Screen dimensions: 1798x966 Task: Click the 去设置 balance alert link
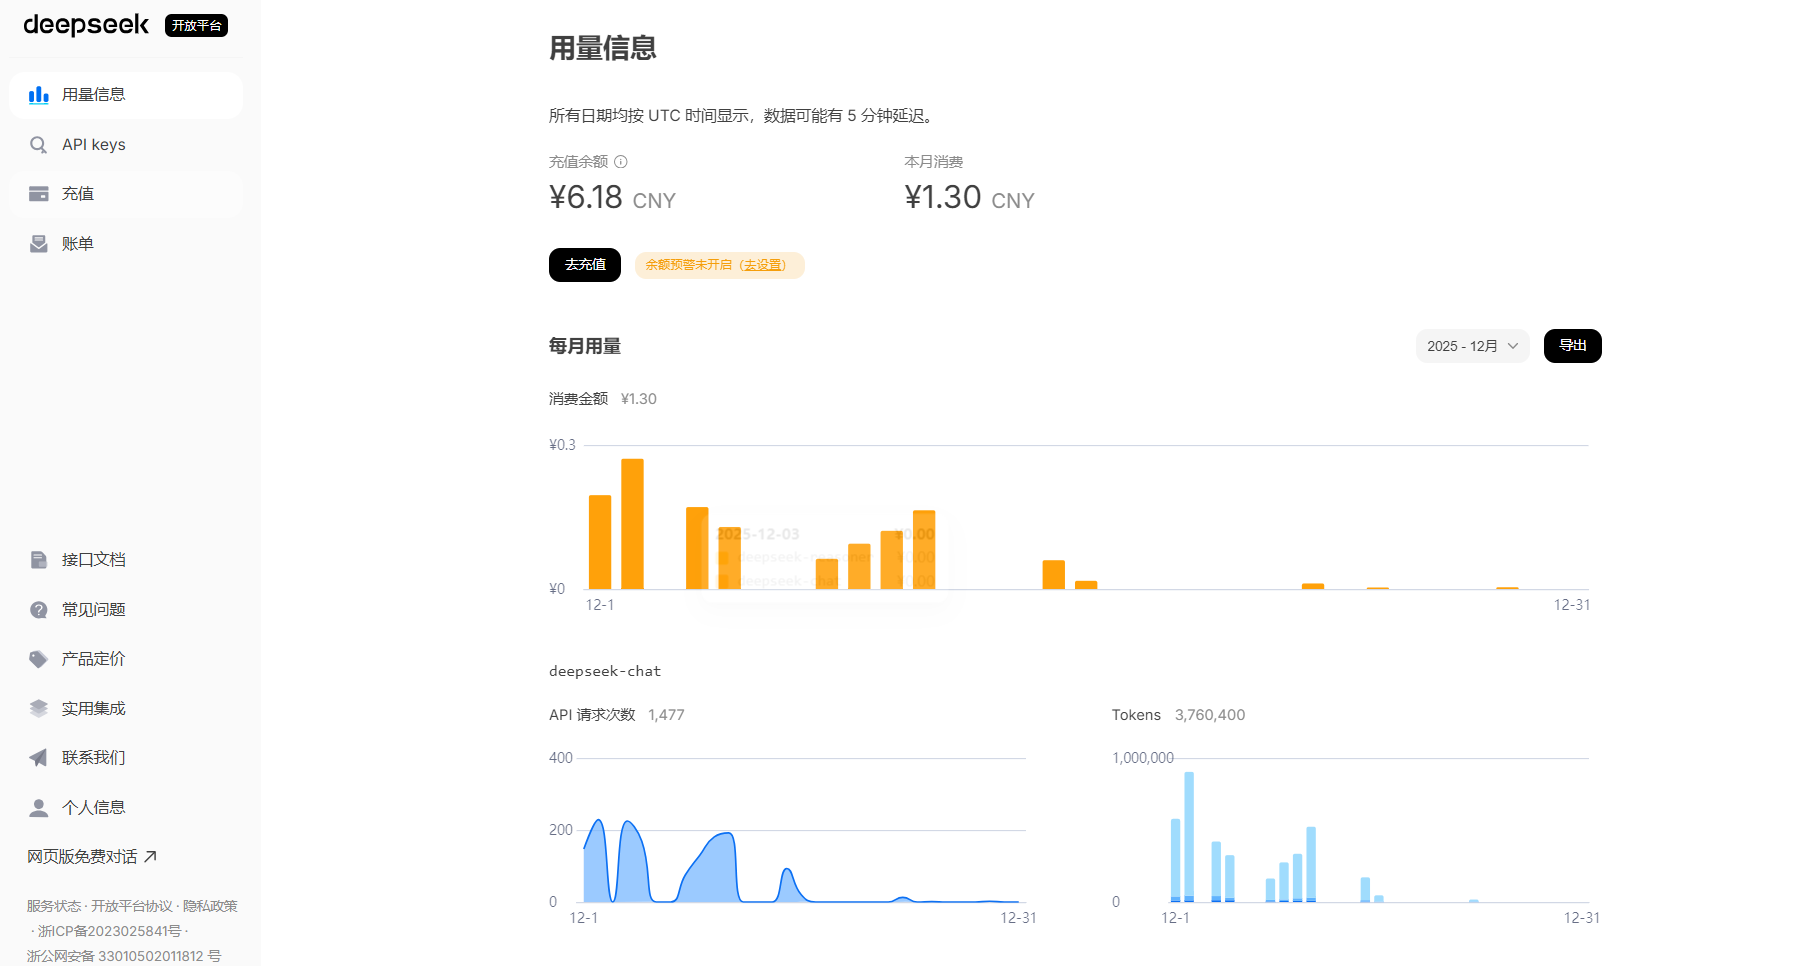pos(763,265)
